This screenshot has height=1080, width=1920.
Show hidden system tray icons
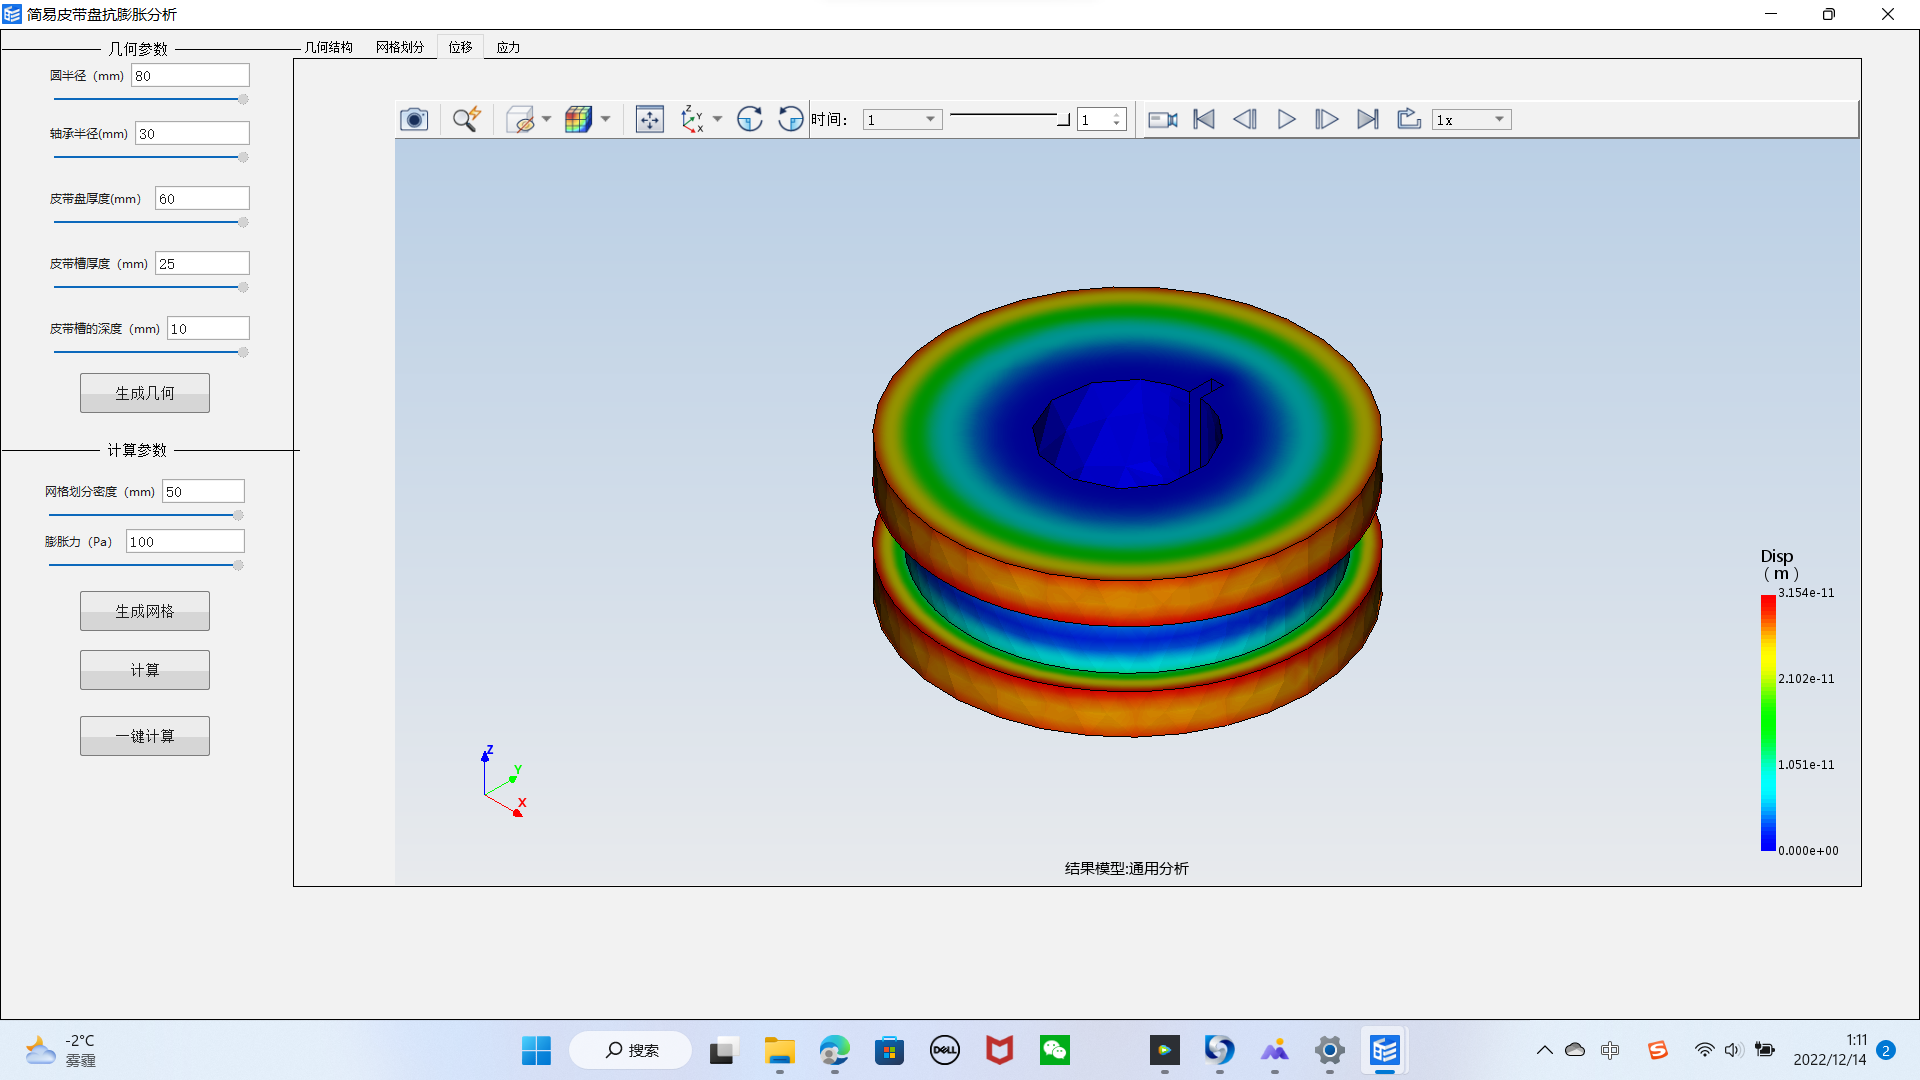coord(1544,1050)
